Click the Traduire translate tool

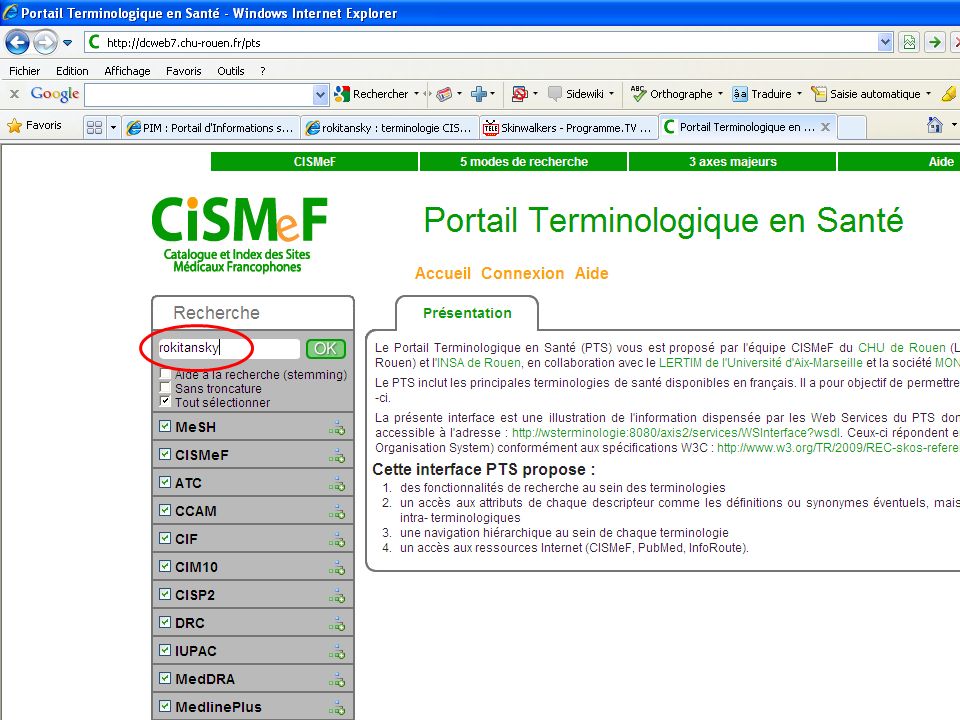763,94
